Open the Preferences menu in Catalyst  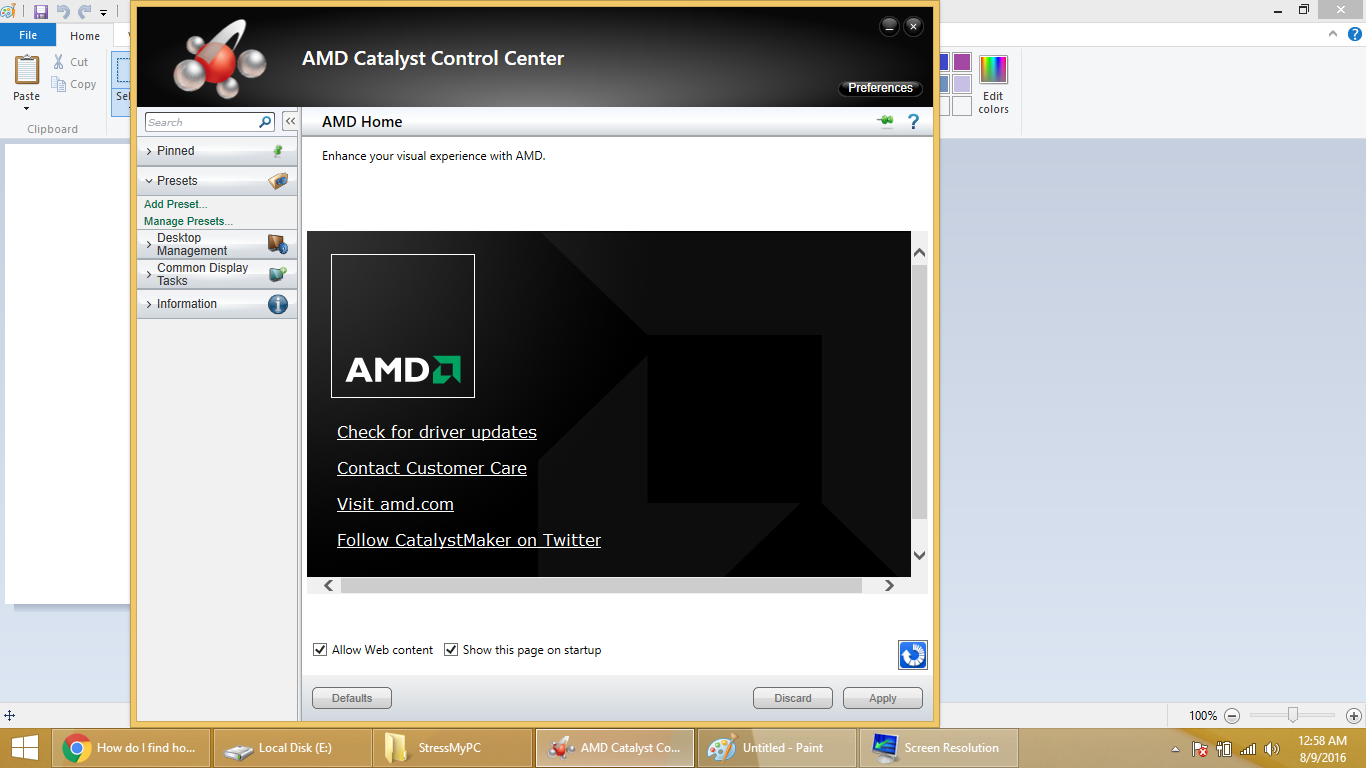880,88
